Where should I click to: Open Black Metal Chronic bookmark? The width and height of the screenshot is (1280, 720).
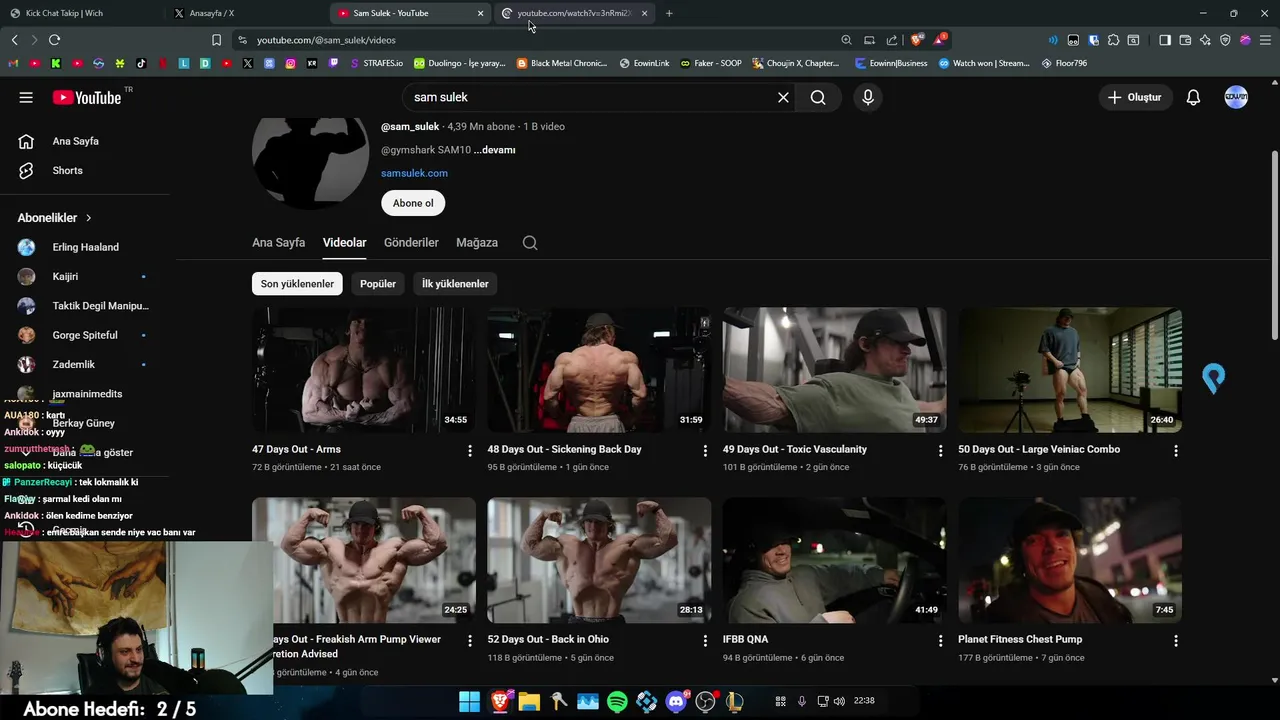coord(562,63)
